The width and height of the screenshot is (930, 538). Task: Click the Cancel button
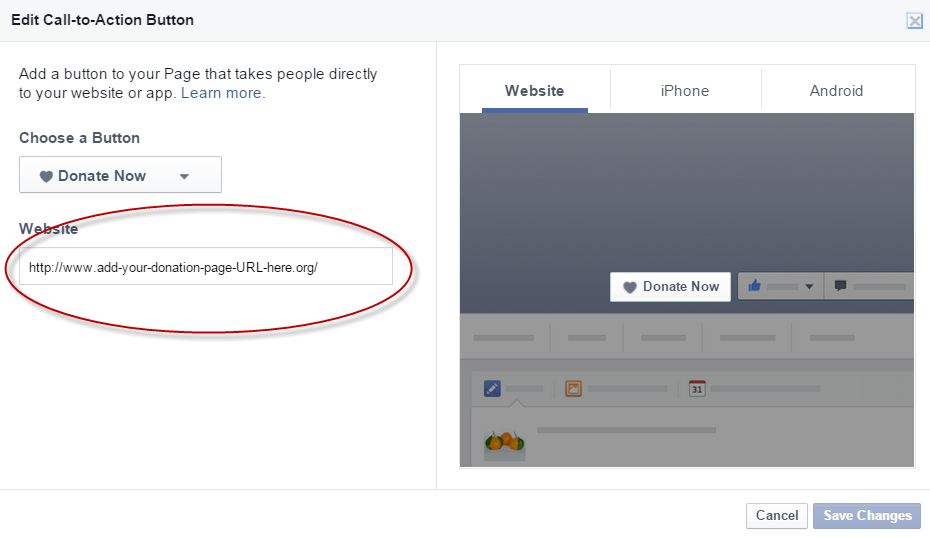click(x=777, y=515)
